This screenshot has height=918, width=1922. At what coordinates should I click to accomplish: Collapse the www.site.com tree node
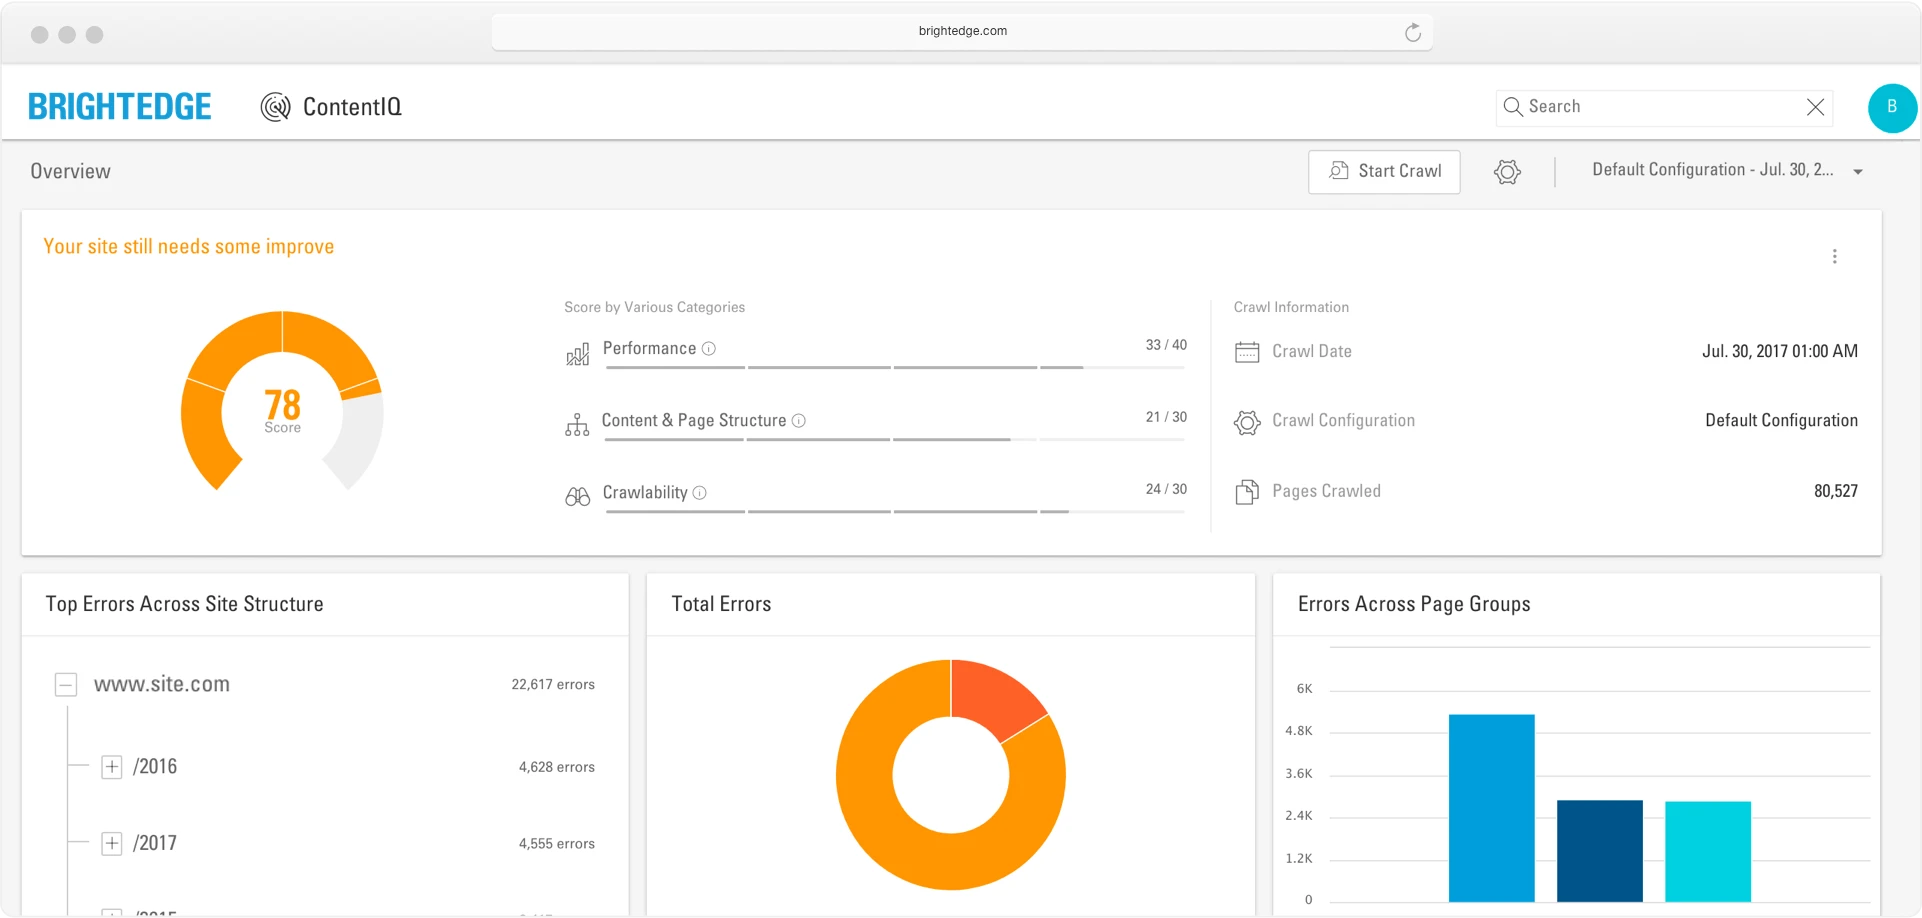tap(66, 685)
